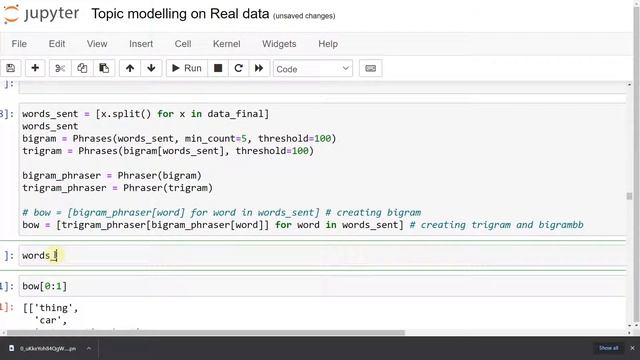The width and height of the screenshot is (640, 360).
Task: Open the cell type dropdown showing Code
Action: click(x=313, y=69)
